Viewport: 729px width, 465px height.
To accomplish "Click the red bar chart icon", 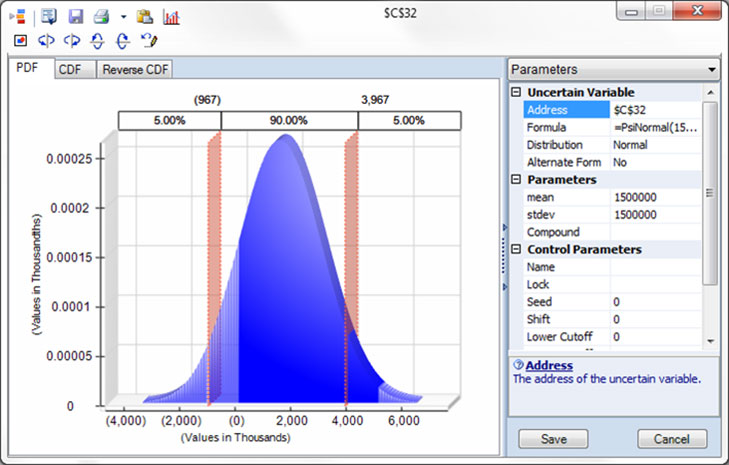I will (x=171, y=17).
